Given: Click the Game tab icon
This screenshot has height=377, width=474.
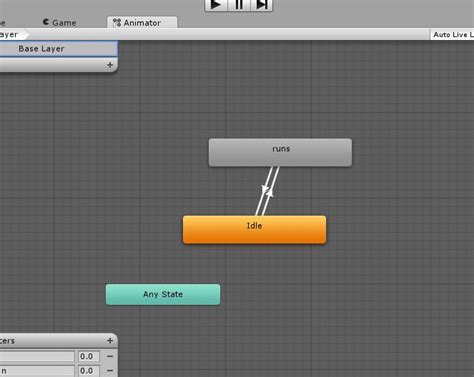Looking at the screenshot, I should pos(46,22).
